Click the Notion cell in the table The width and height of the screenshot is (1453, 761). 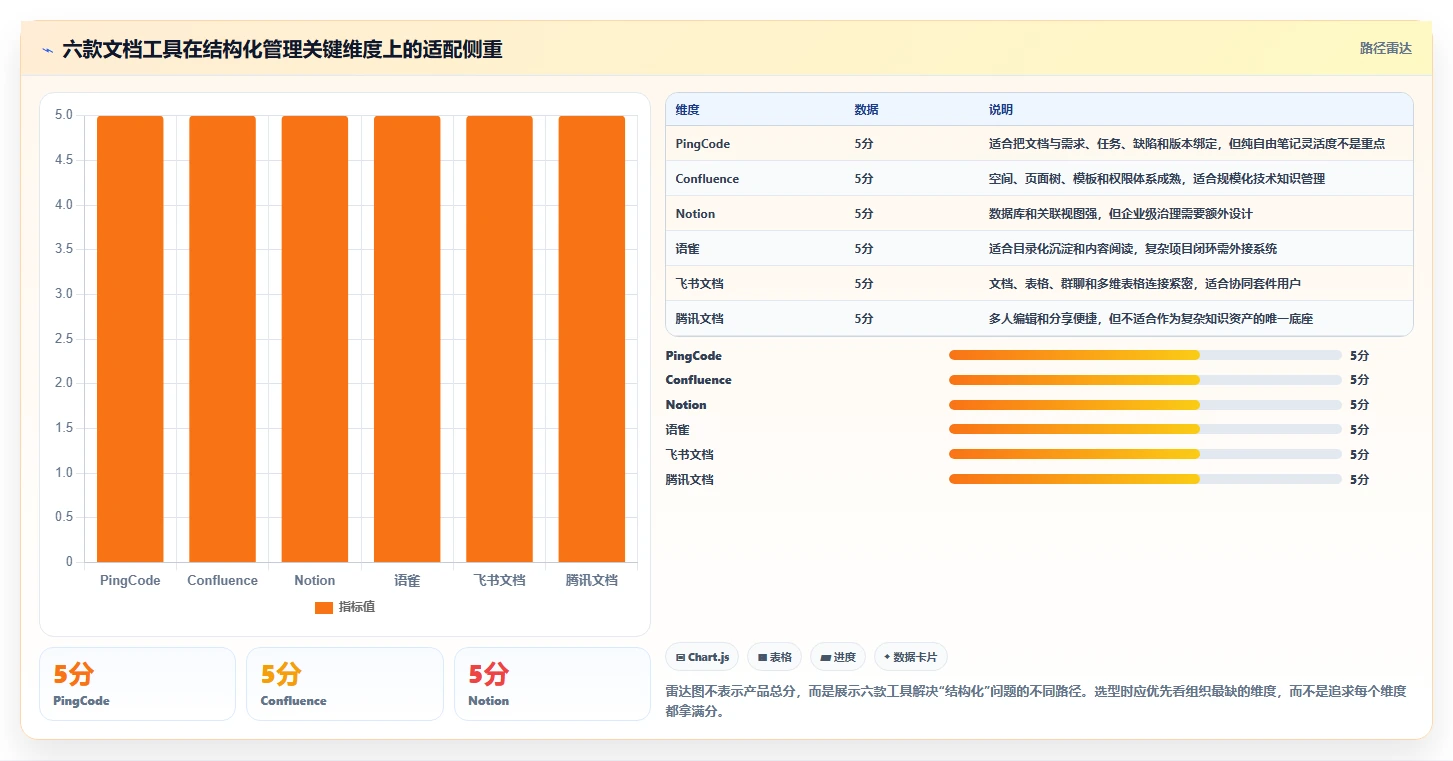695,214
